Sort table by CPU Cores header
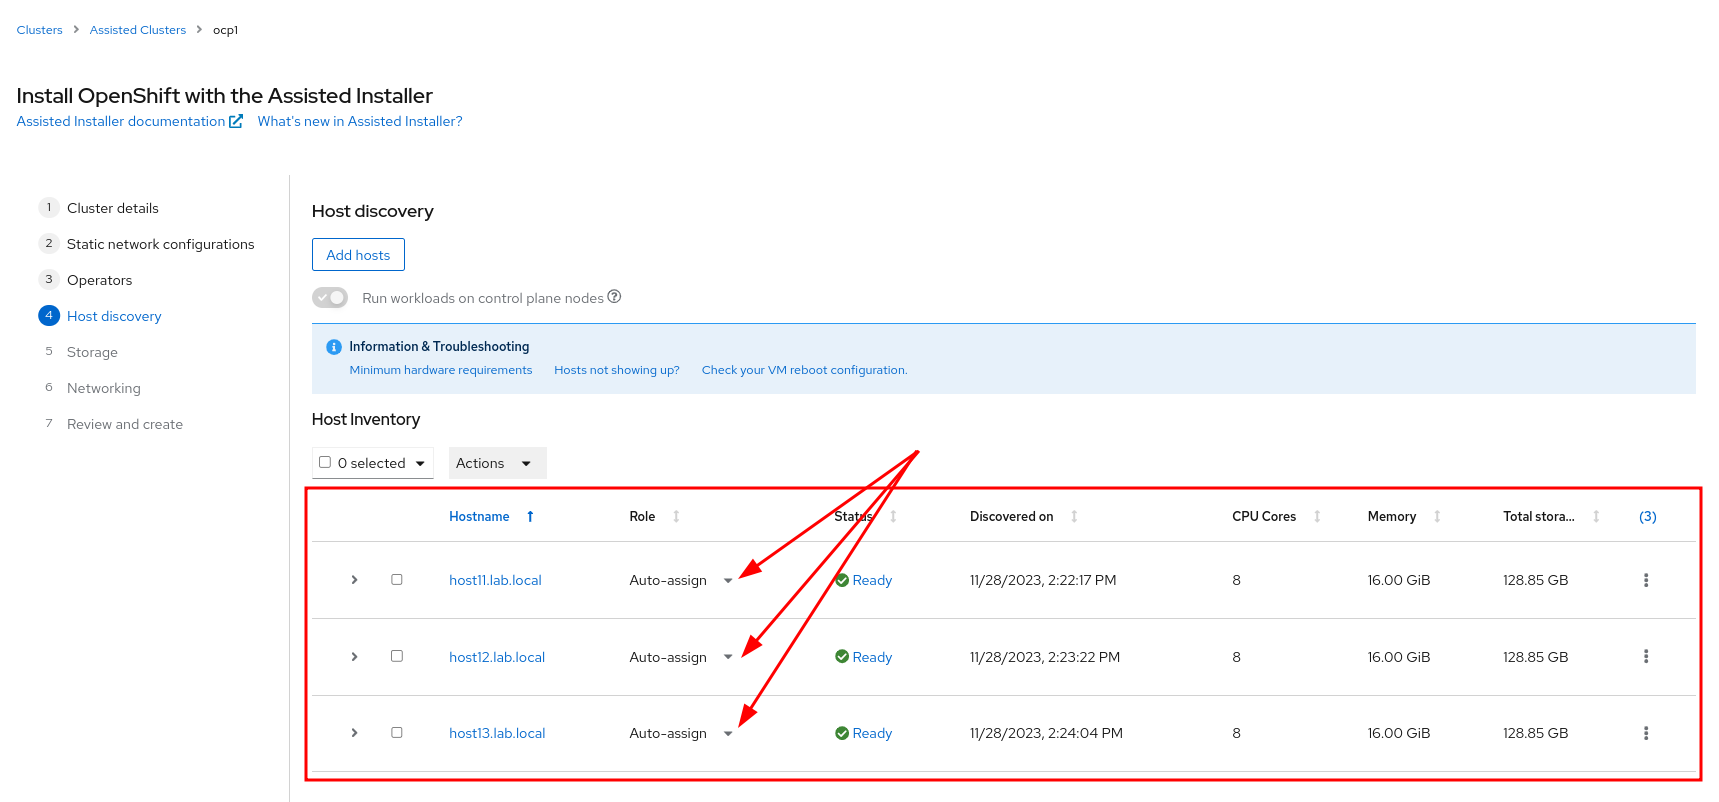This screenshot has height=802, width=1719. (1264, 516)
